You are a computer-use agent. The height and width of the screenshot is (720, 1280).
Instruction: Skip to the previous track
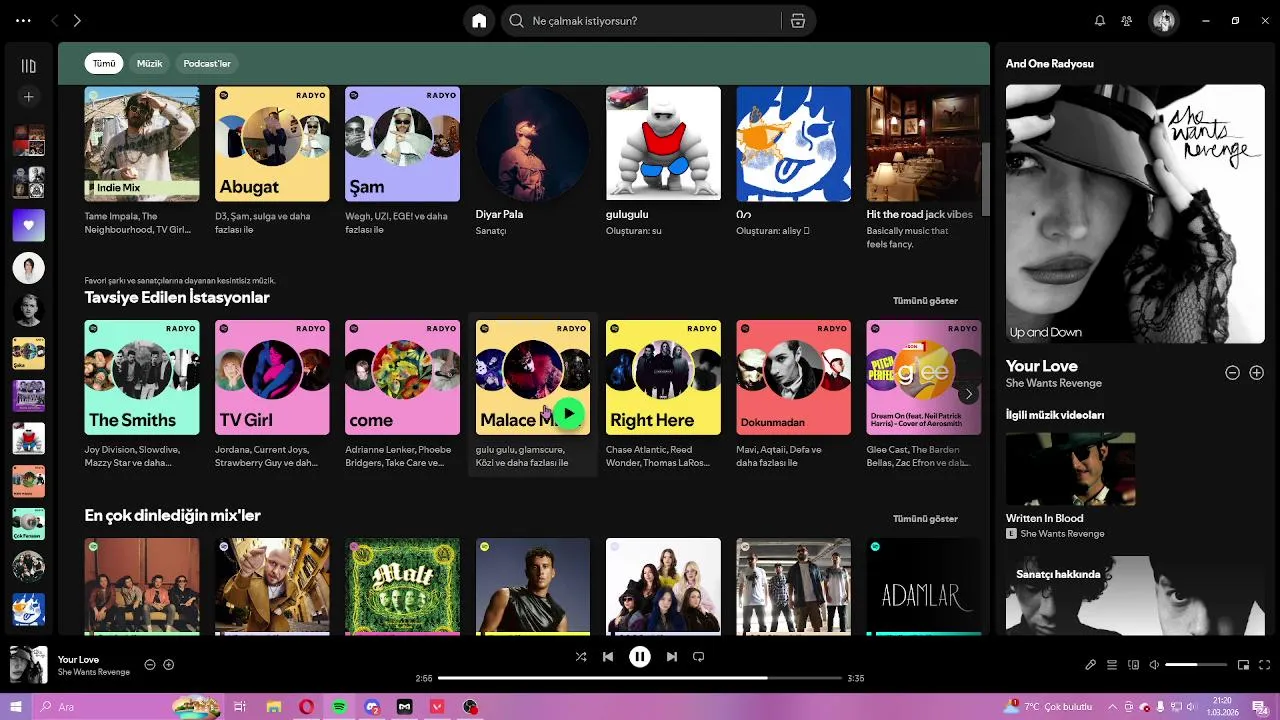click(x=608, y=657)
